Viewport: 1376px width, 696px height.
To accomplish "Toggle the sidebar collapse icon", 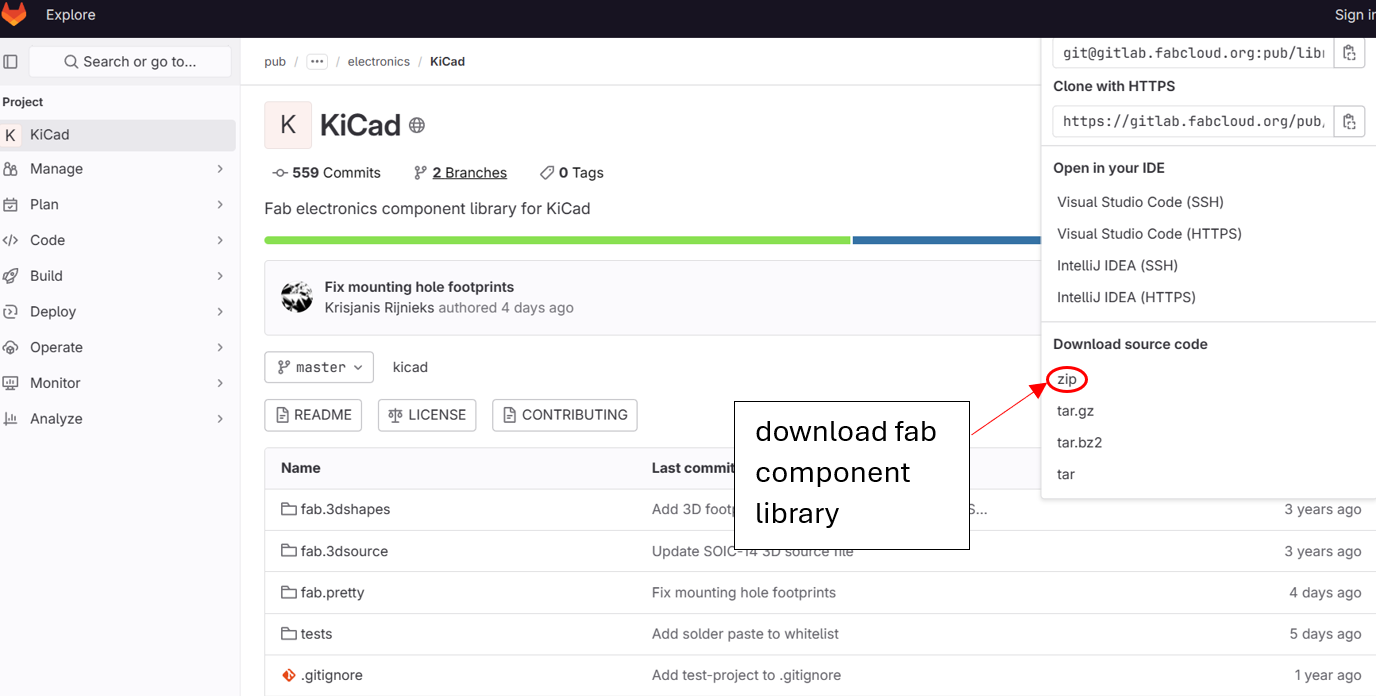I will (x=10, y=62).
